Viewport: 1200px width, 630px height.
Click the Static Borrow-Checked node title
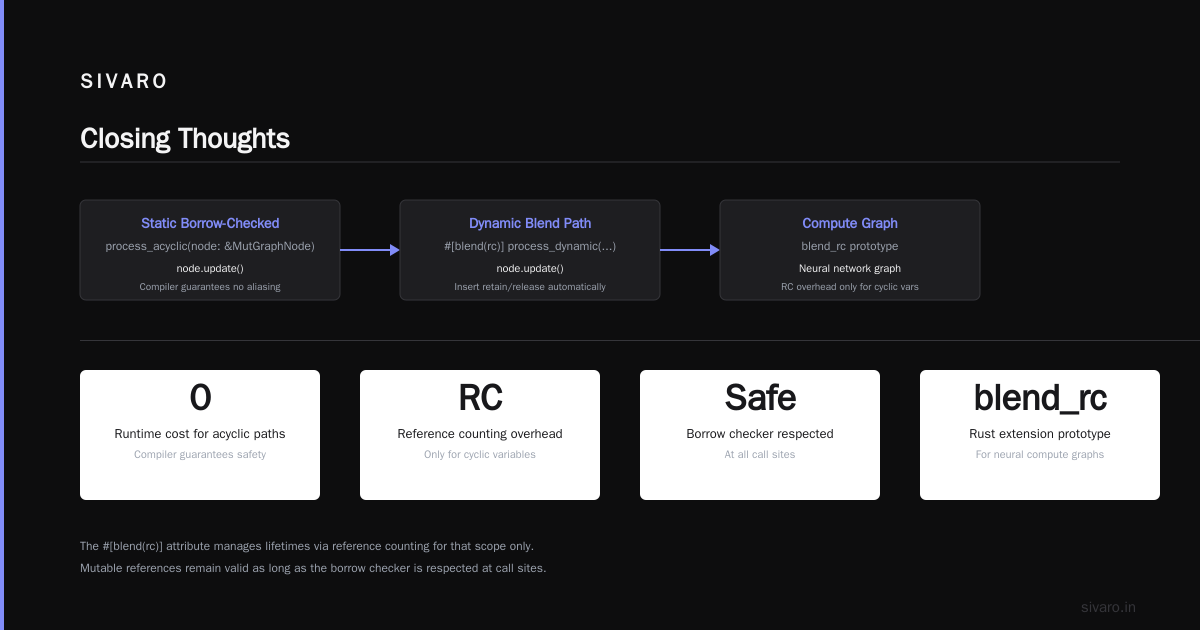(210, 223)
